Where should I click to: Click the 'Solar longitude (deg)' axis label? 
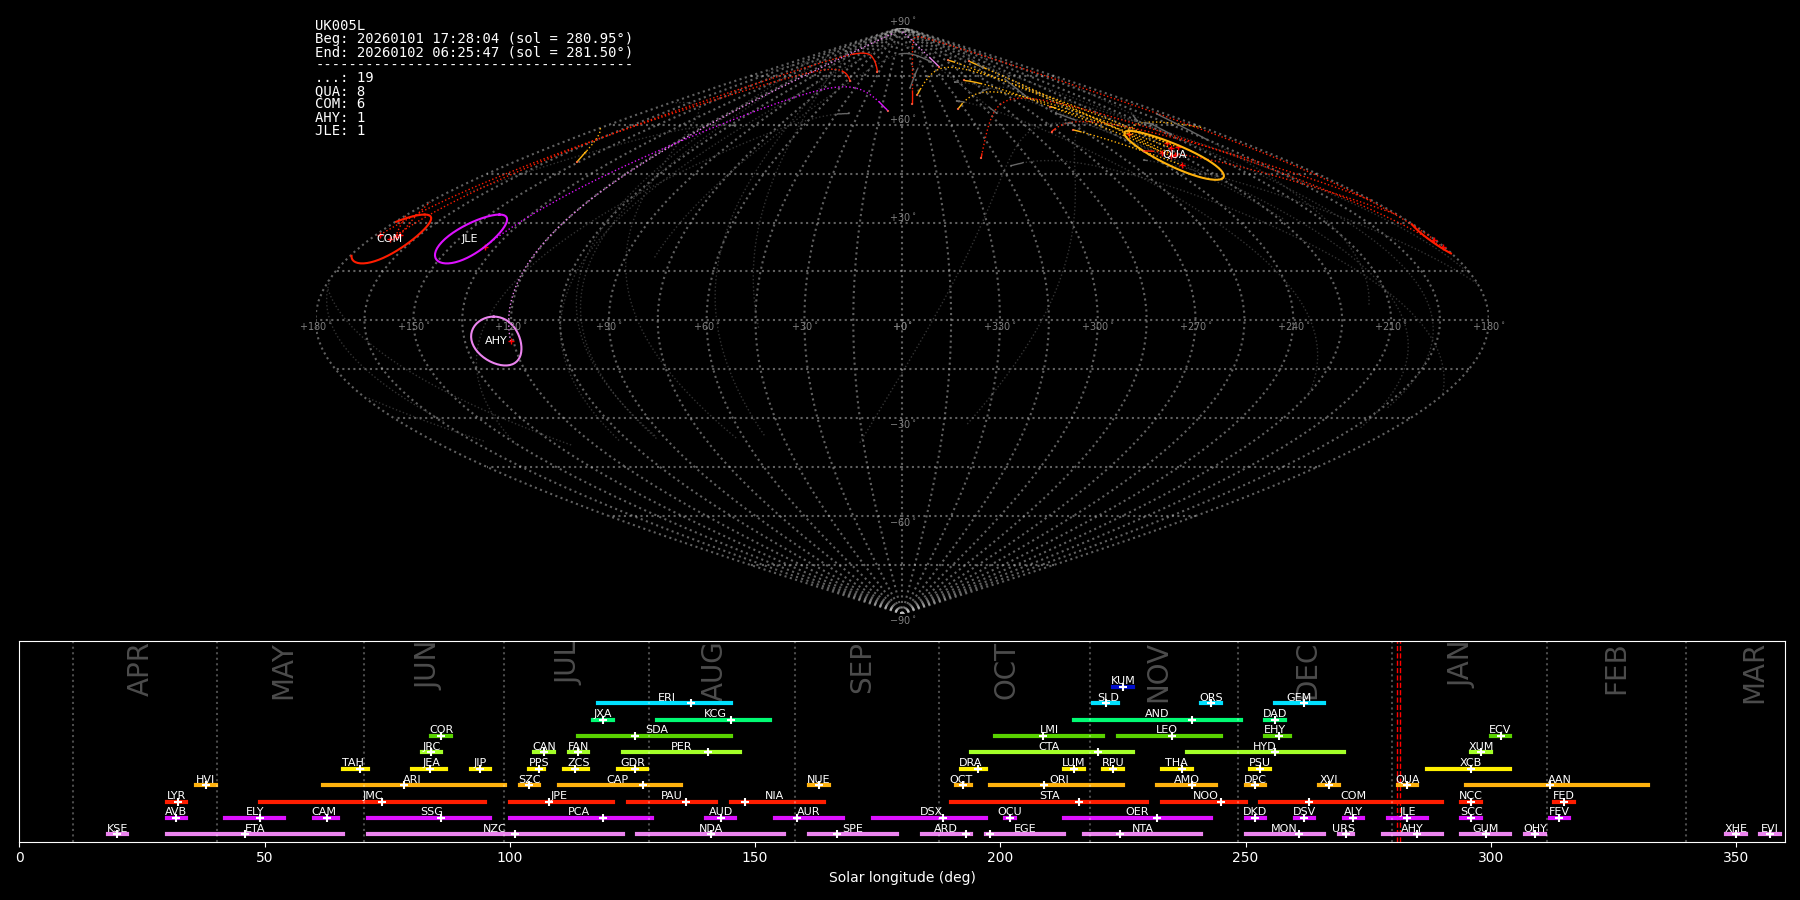pos(901,877)
